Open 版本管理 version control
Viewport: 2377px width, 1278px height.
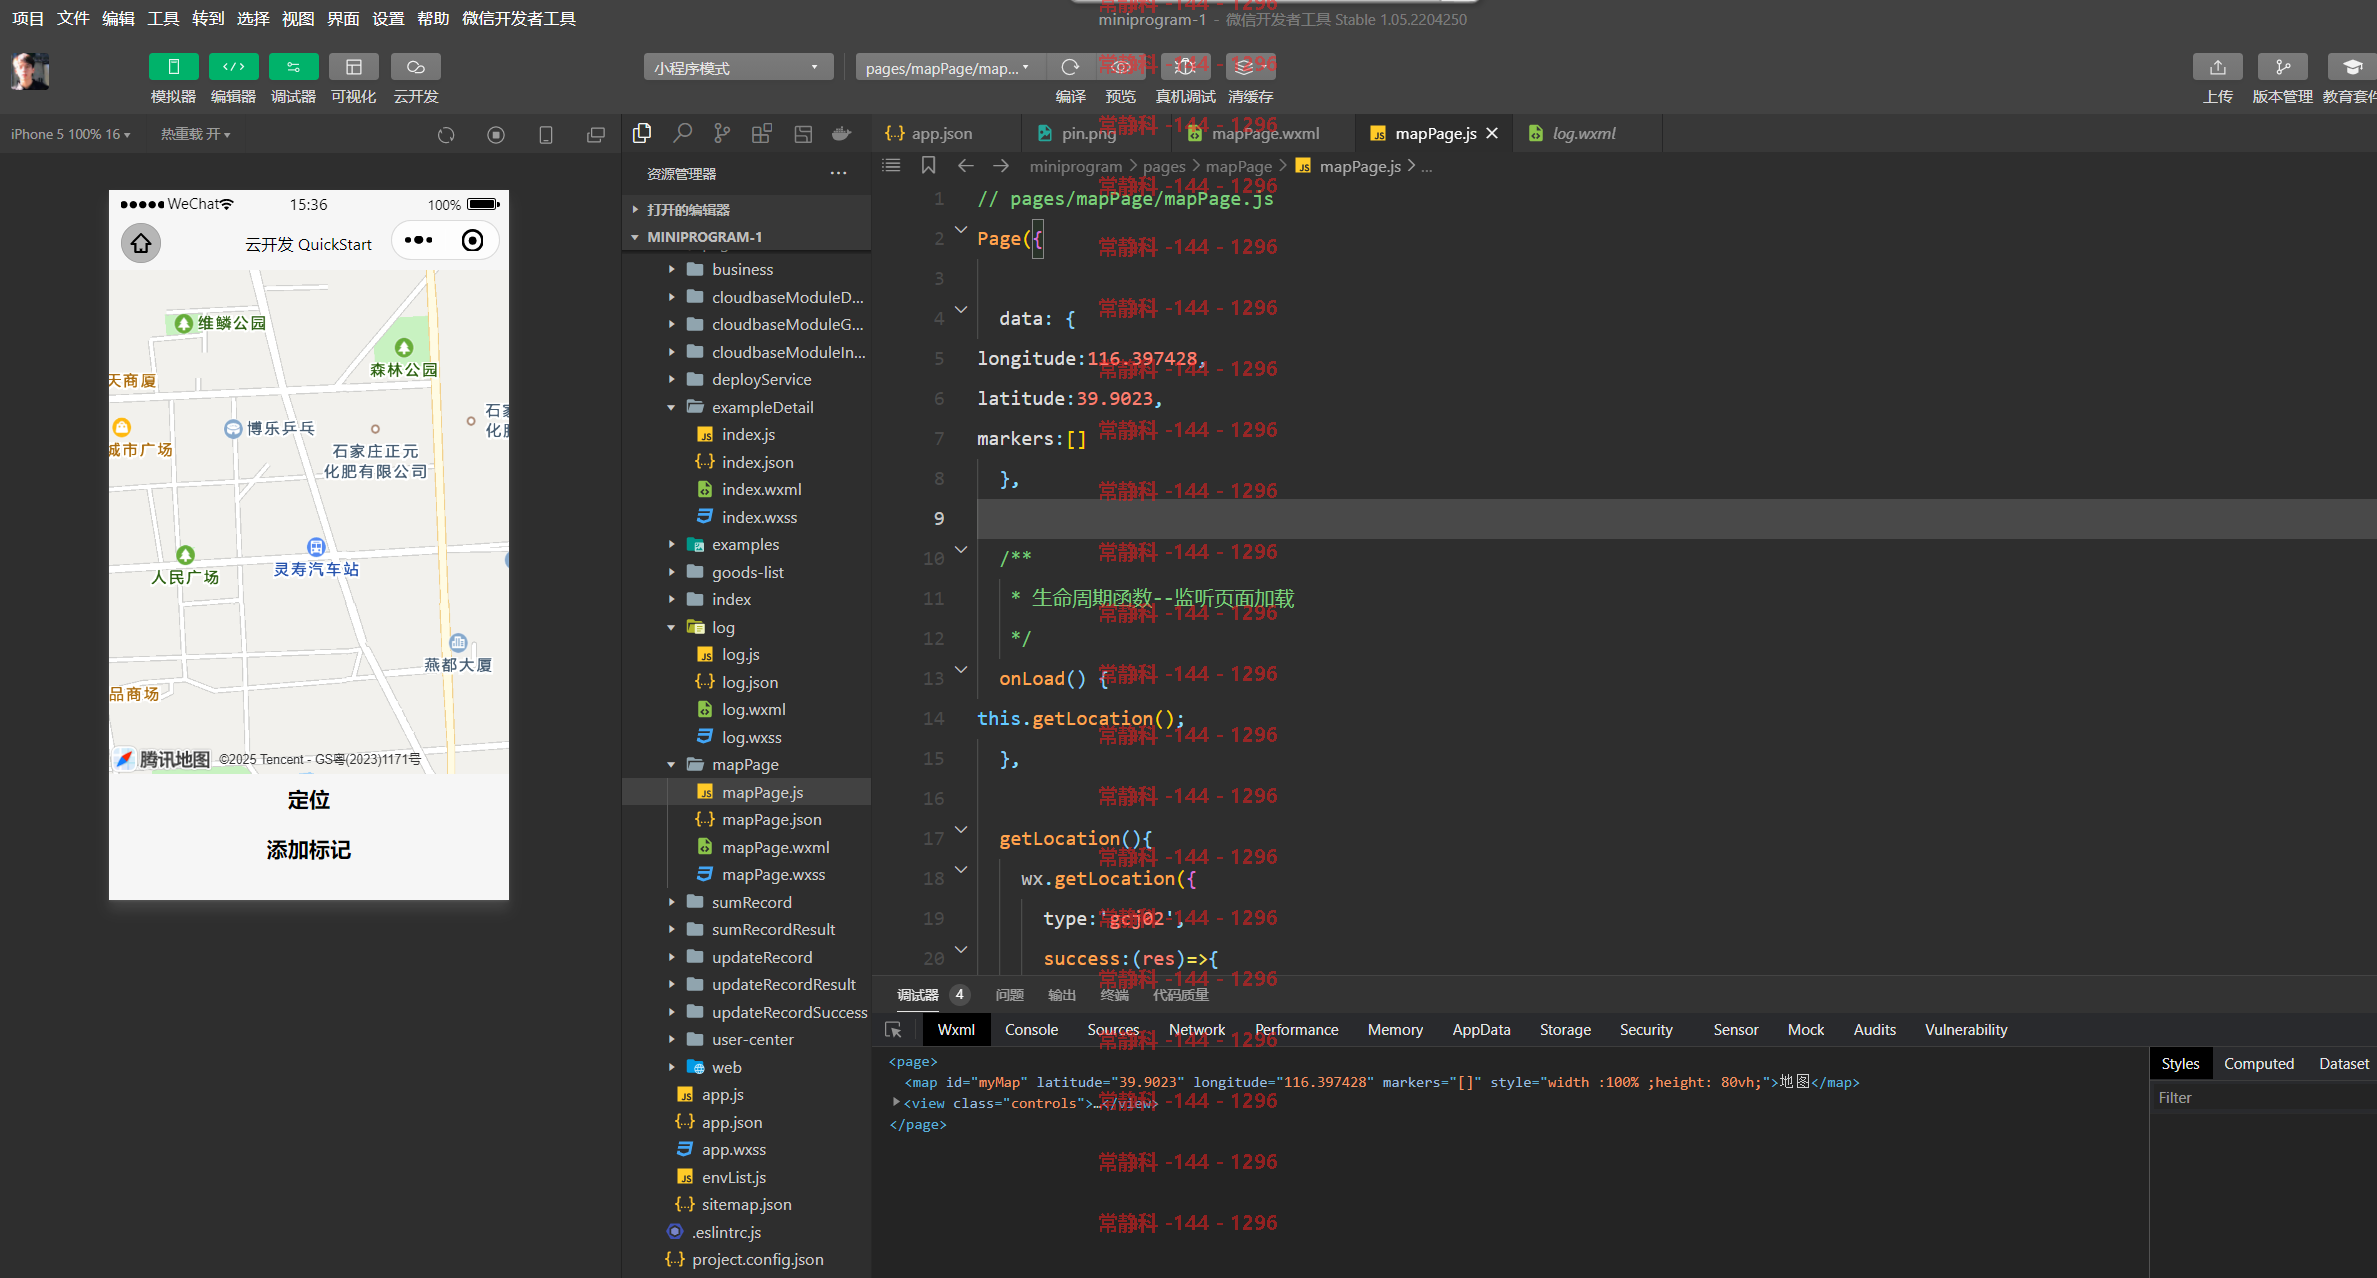coord(2282,67)
